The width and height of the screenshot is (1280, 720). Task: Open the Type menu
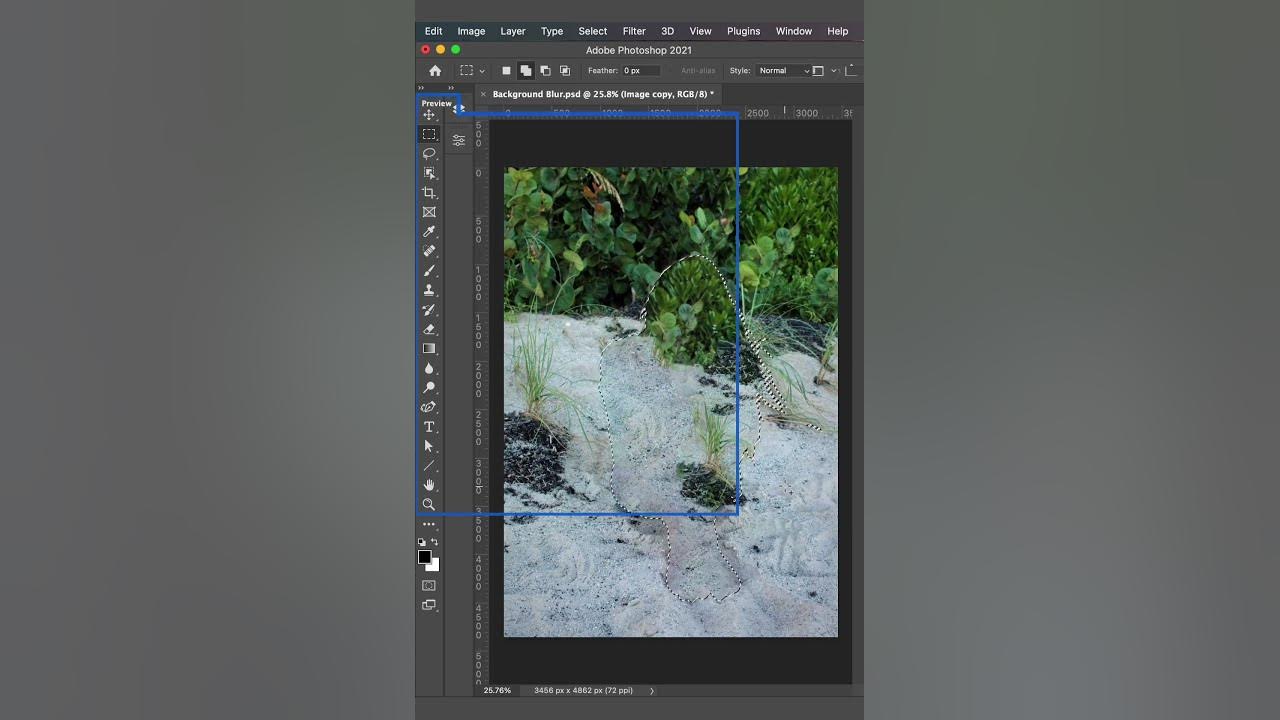click(552, 31)
